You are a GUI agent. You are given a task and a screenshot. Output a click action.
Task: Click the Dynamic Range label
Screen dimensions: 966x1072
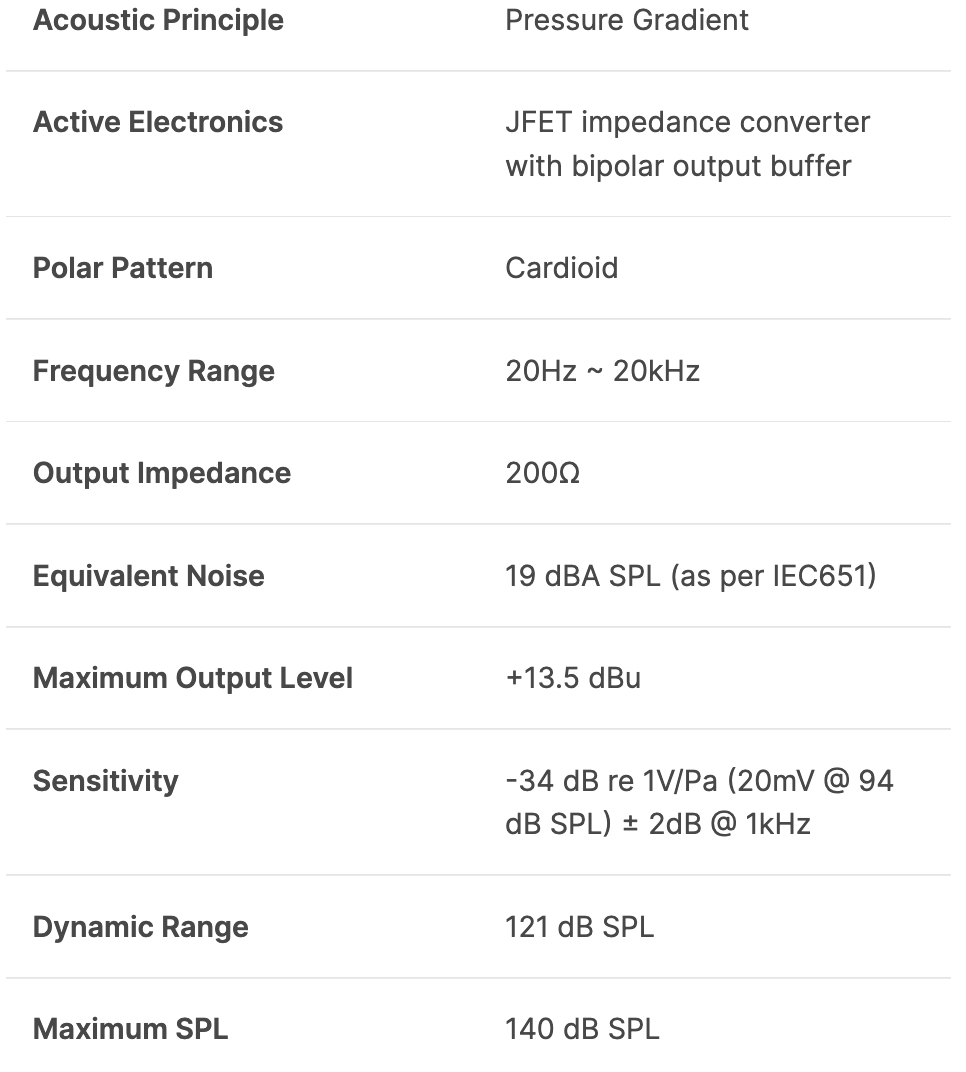(x=141, y=927)
